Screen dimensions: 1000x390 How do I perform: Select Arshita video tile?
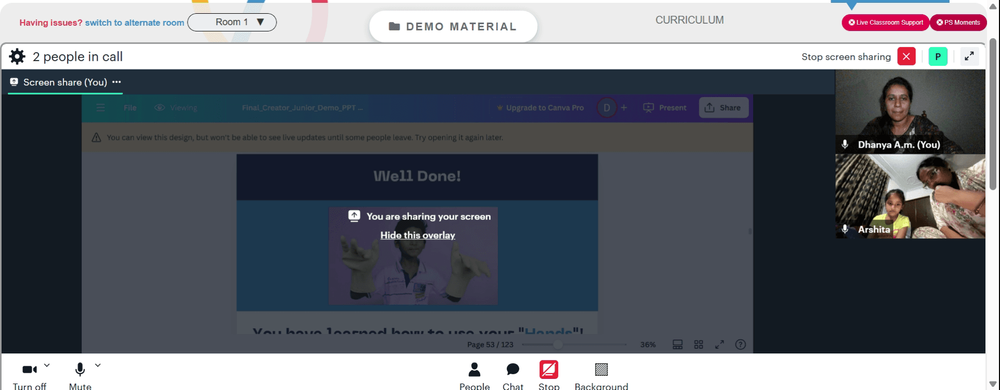[x=910, y=196]
